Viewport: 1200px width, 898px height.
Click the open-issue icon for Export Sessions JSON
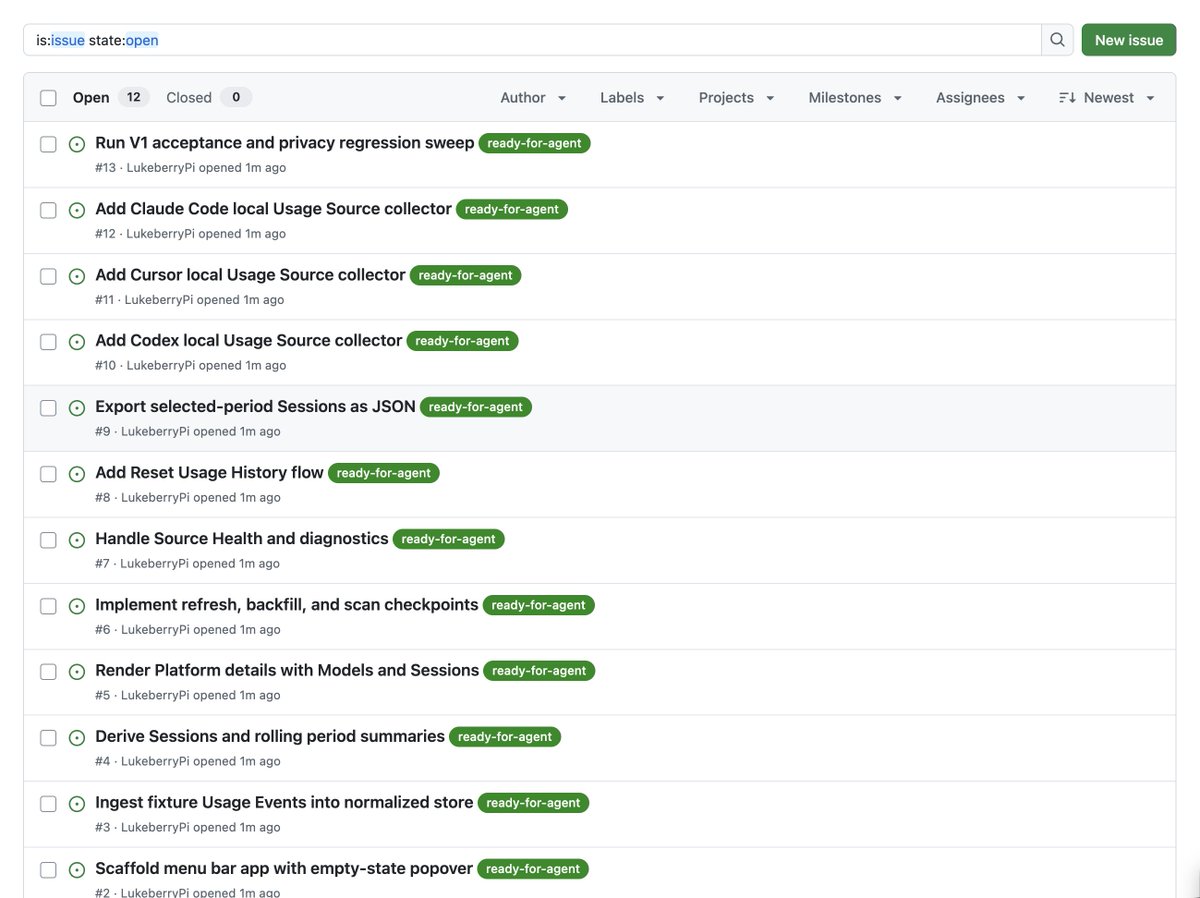pos(77,408)
